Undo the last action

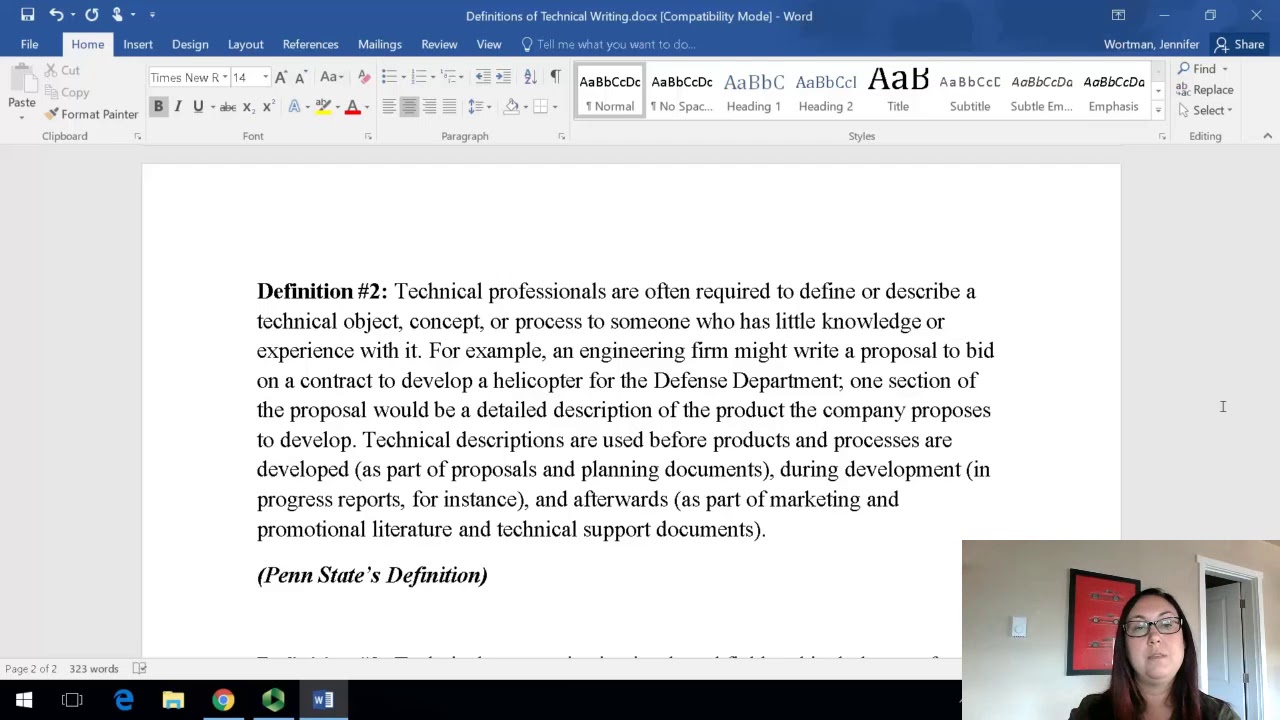[56, 15]
